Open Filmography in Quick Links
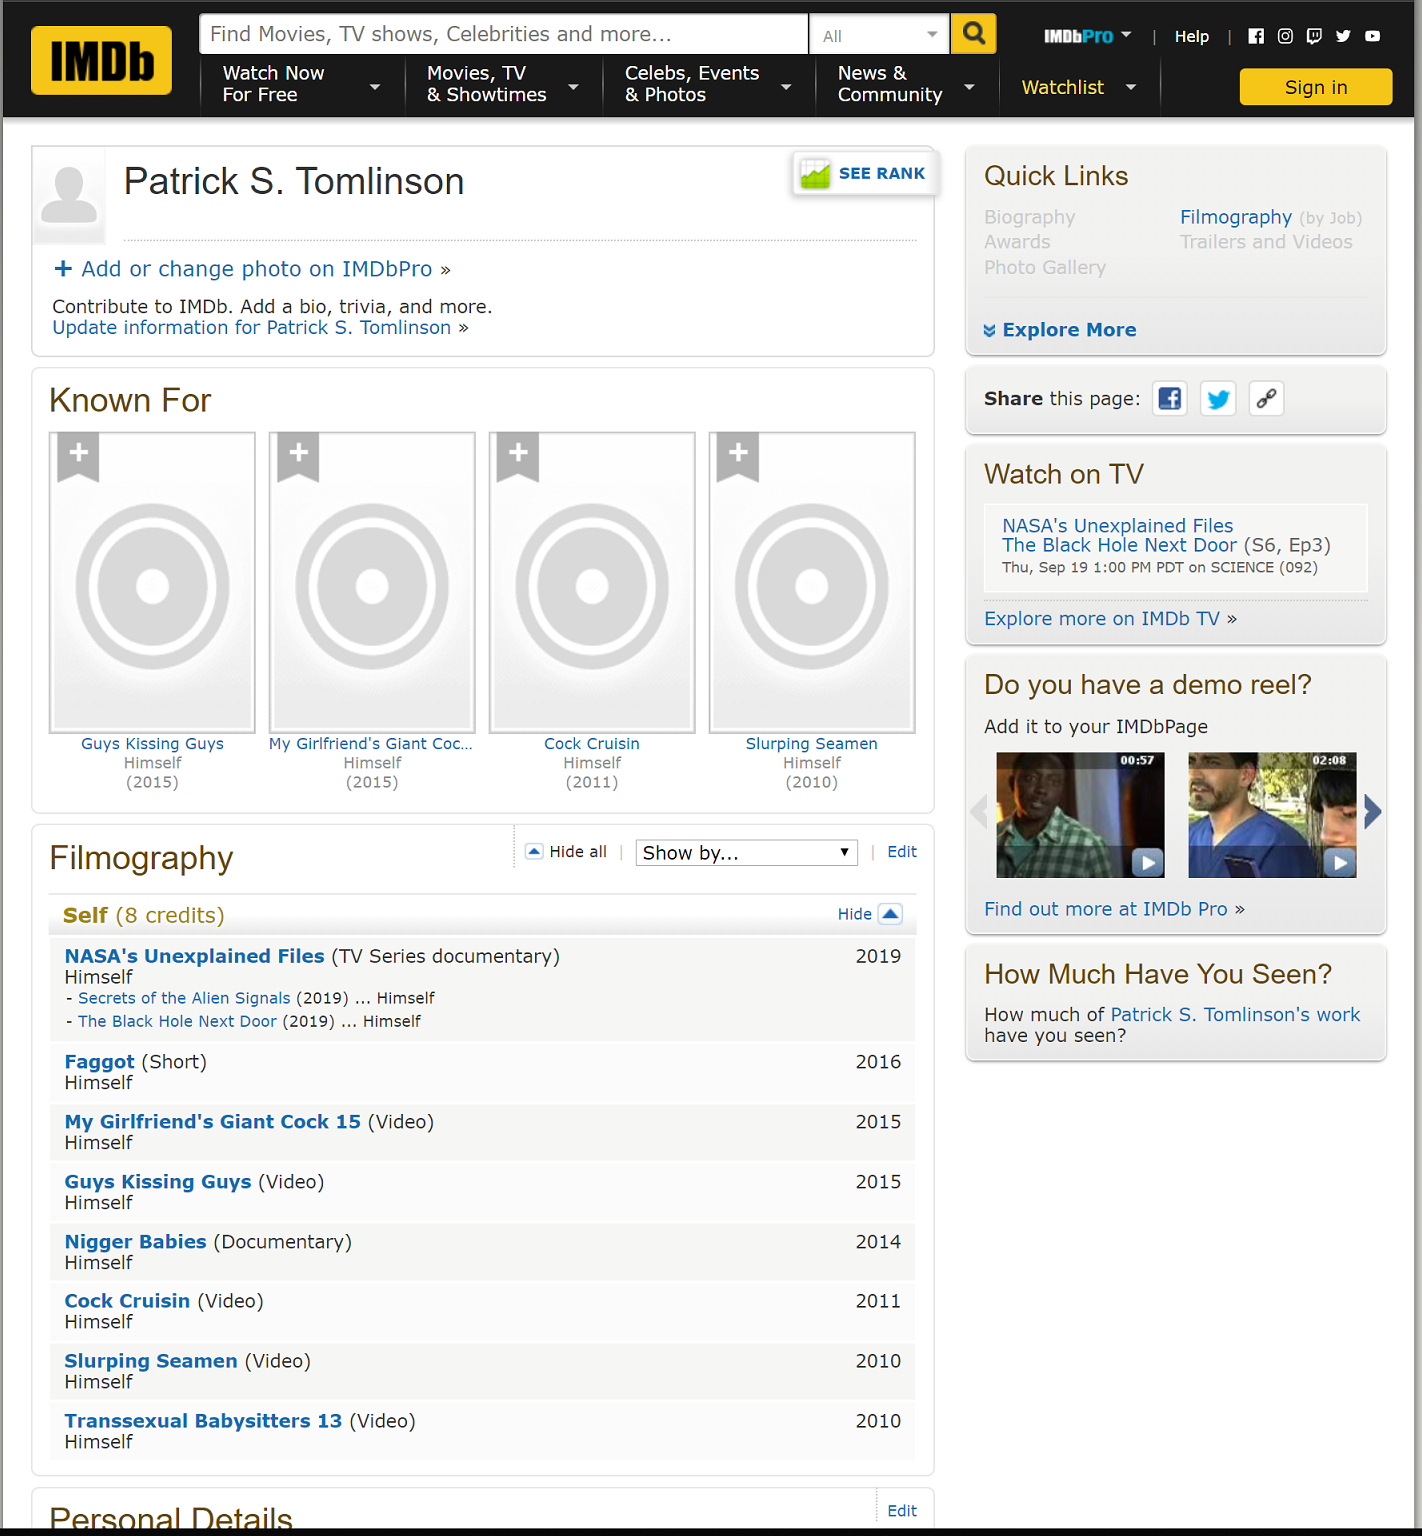 pos(1236,217)
